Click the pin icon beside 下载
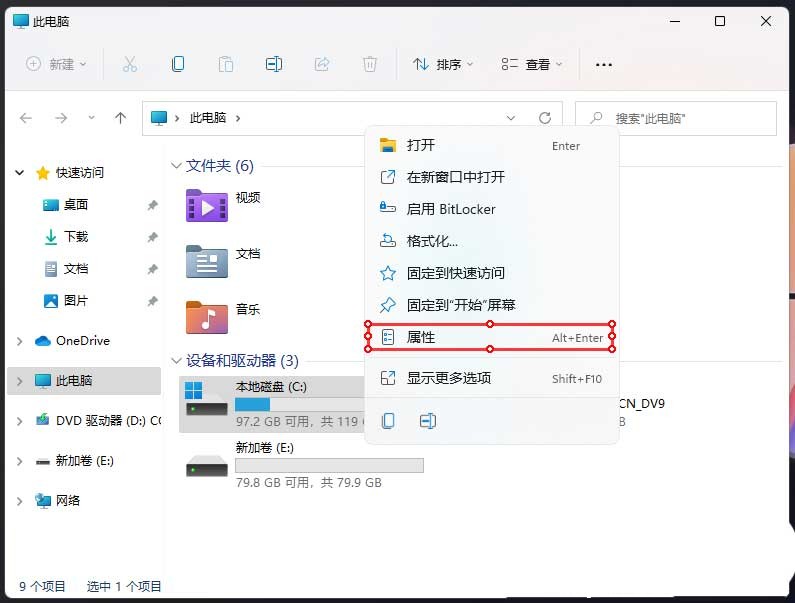The height and width of the screenshot is (603, 795). (x=152, y=237)
